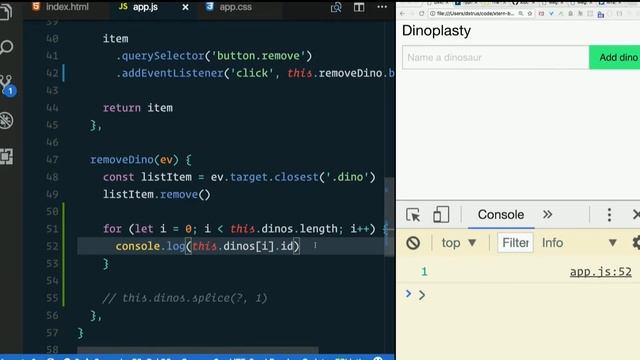The width and height of the screenshot is (640, 360).
Task: Open console settings gear icon
Action: pos(636,243)
